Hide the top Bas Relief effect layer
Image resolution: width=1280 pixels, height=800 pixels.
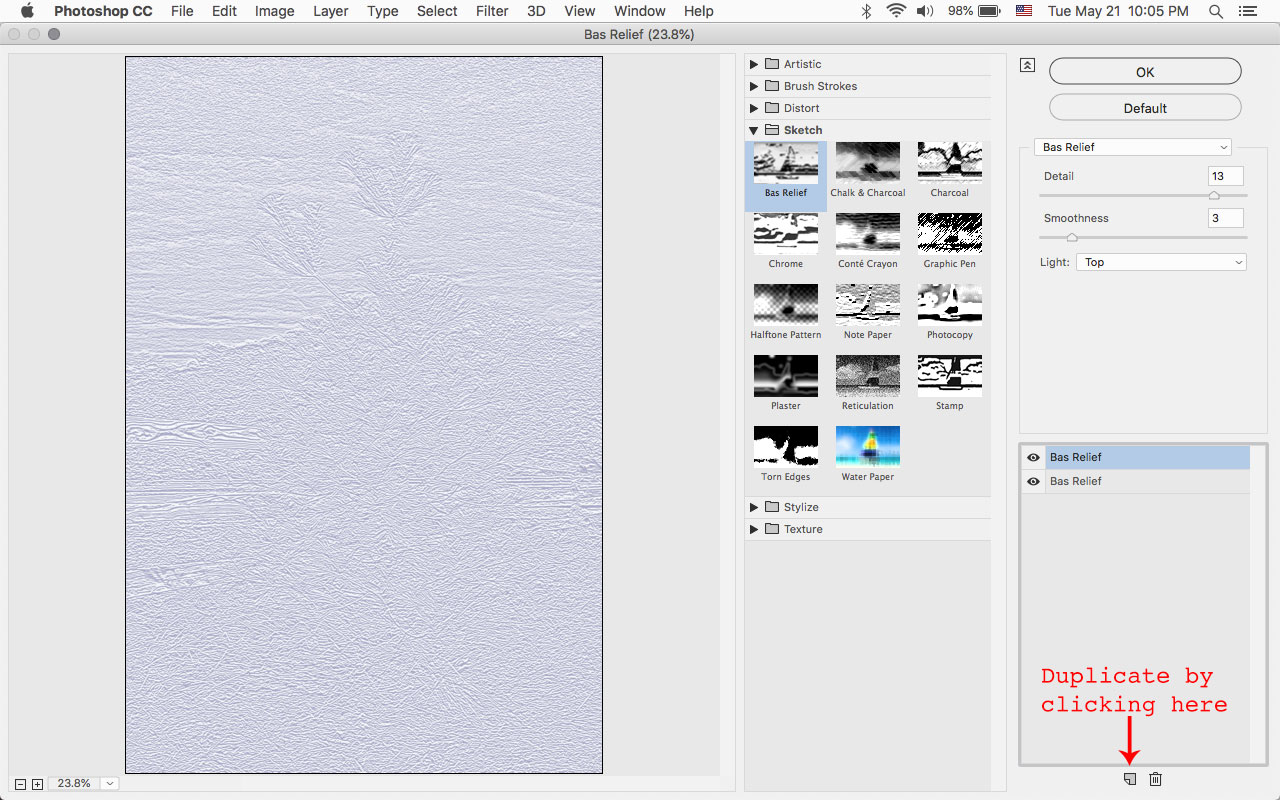point(1033,457)
